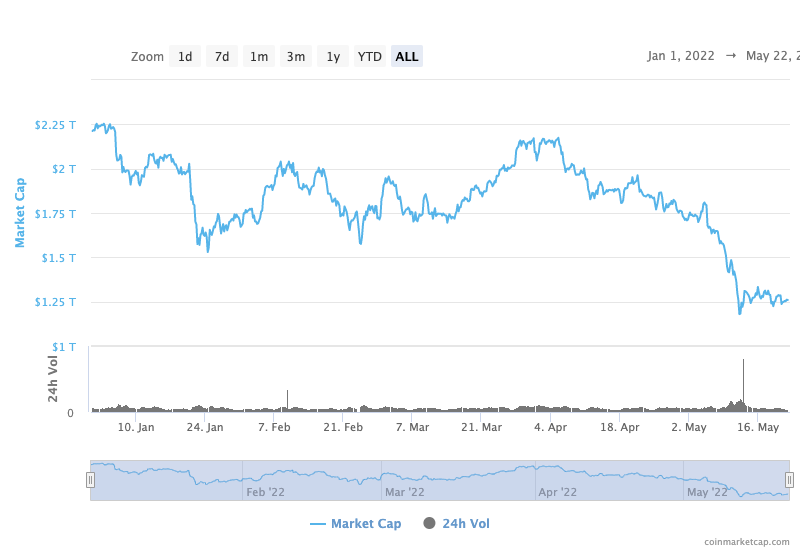This screenshot has height=550, width=800.
Task: Grab the left navigator range handle
Action: pos(90,480)
